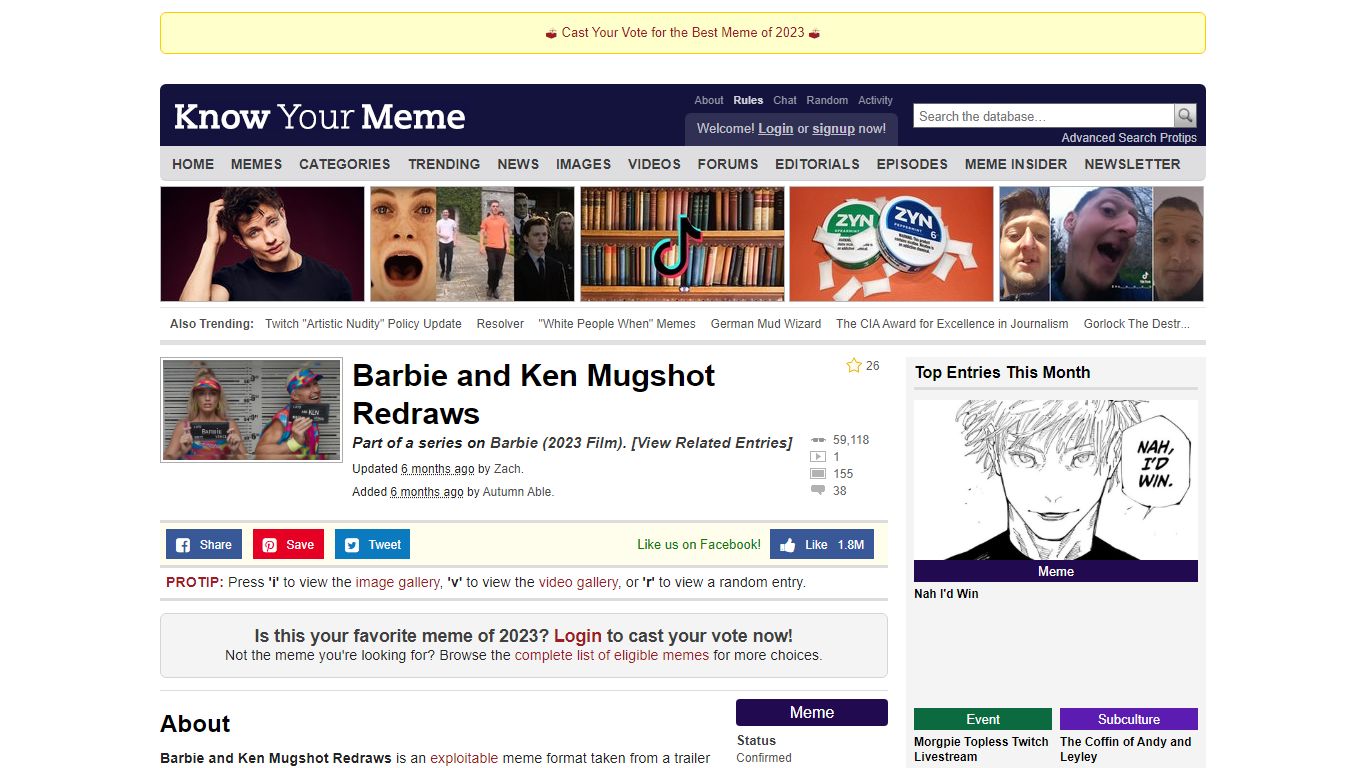Open Advanced Search link

(x=1110, y=138)
